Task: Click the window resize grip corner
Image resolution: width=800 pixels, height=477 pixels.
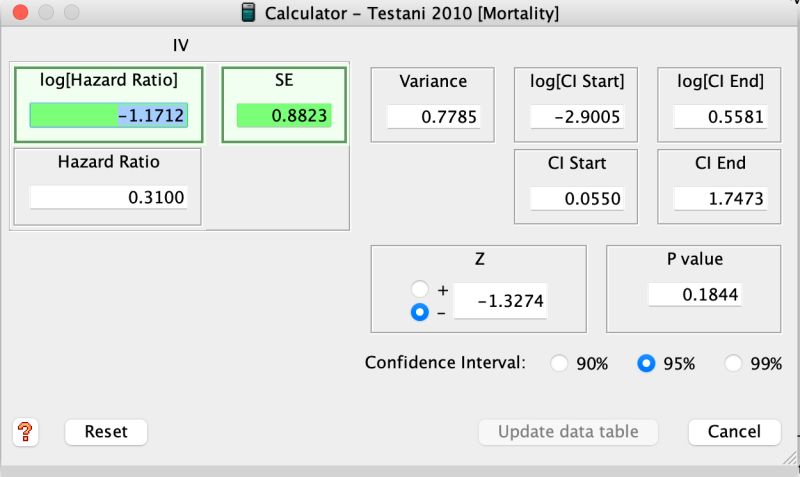Action: [x=790, y=458]
